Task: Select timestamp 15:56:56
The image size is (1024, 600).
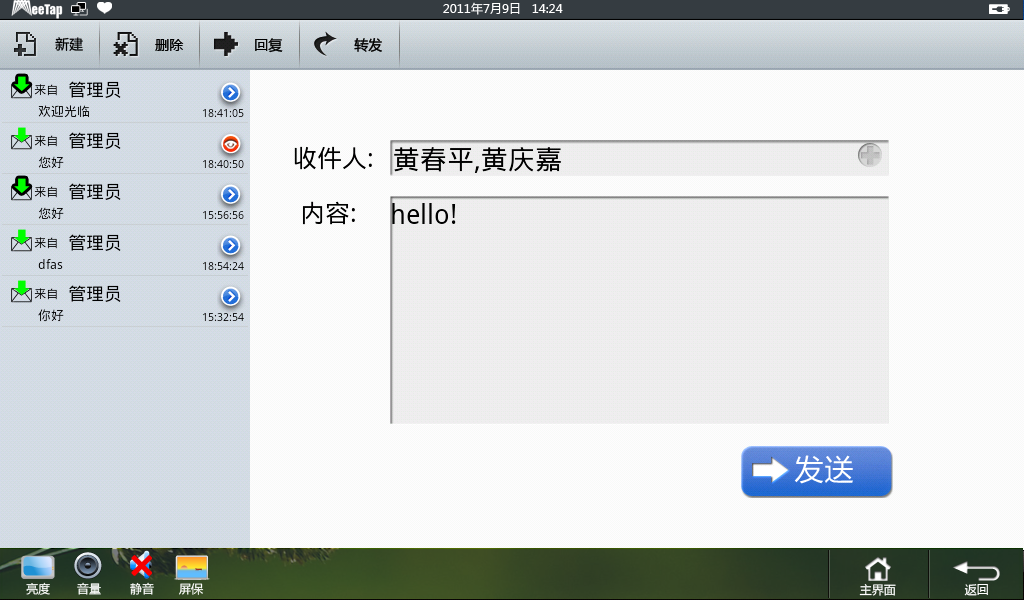Action: click(223, 215)
